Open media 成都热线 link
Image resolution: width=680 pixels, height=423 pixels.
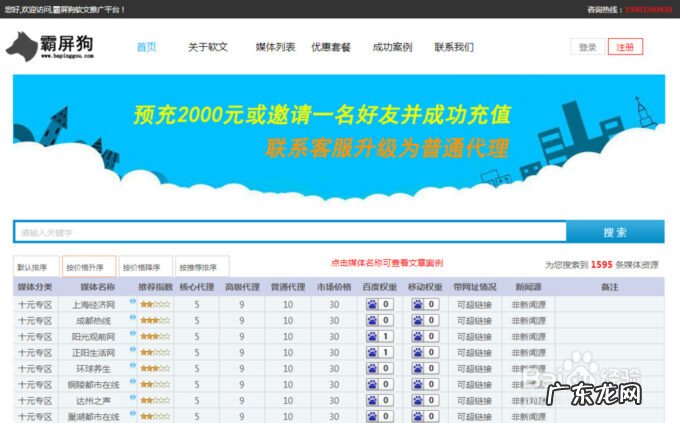(93, 321)
